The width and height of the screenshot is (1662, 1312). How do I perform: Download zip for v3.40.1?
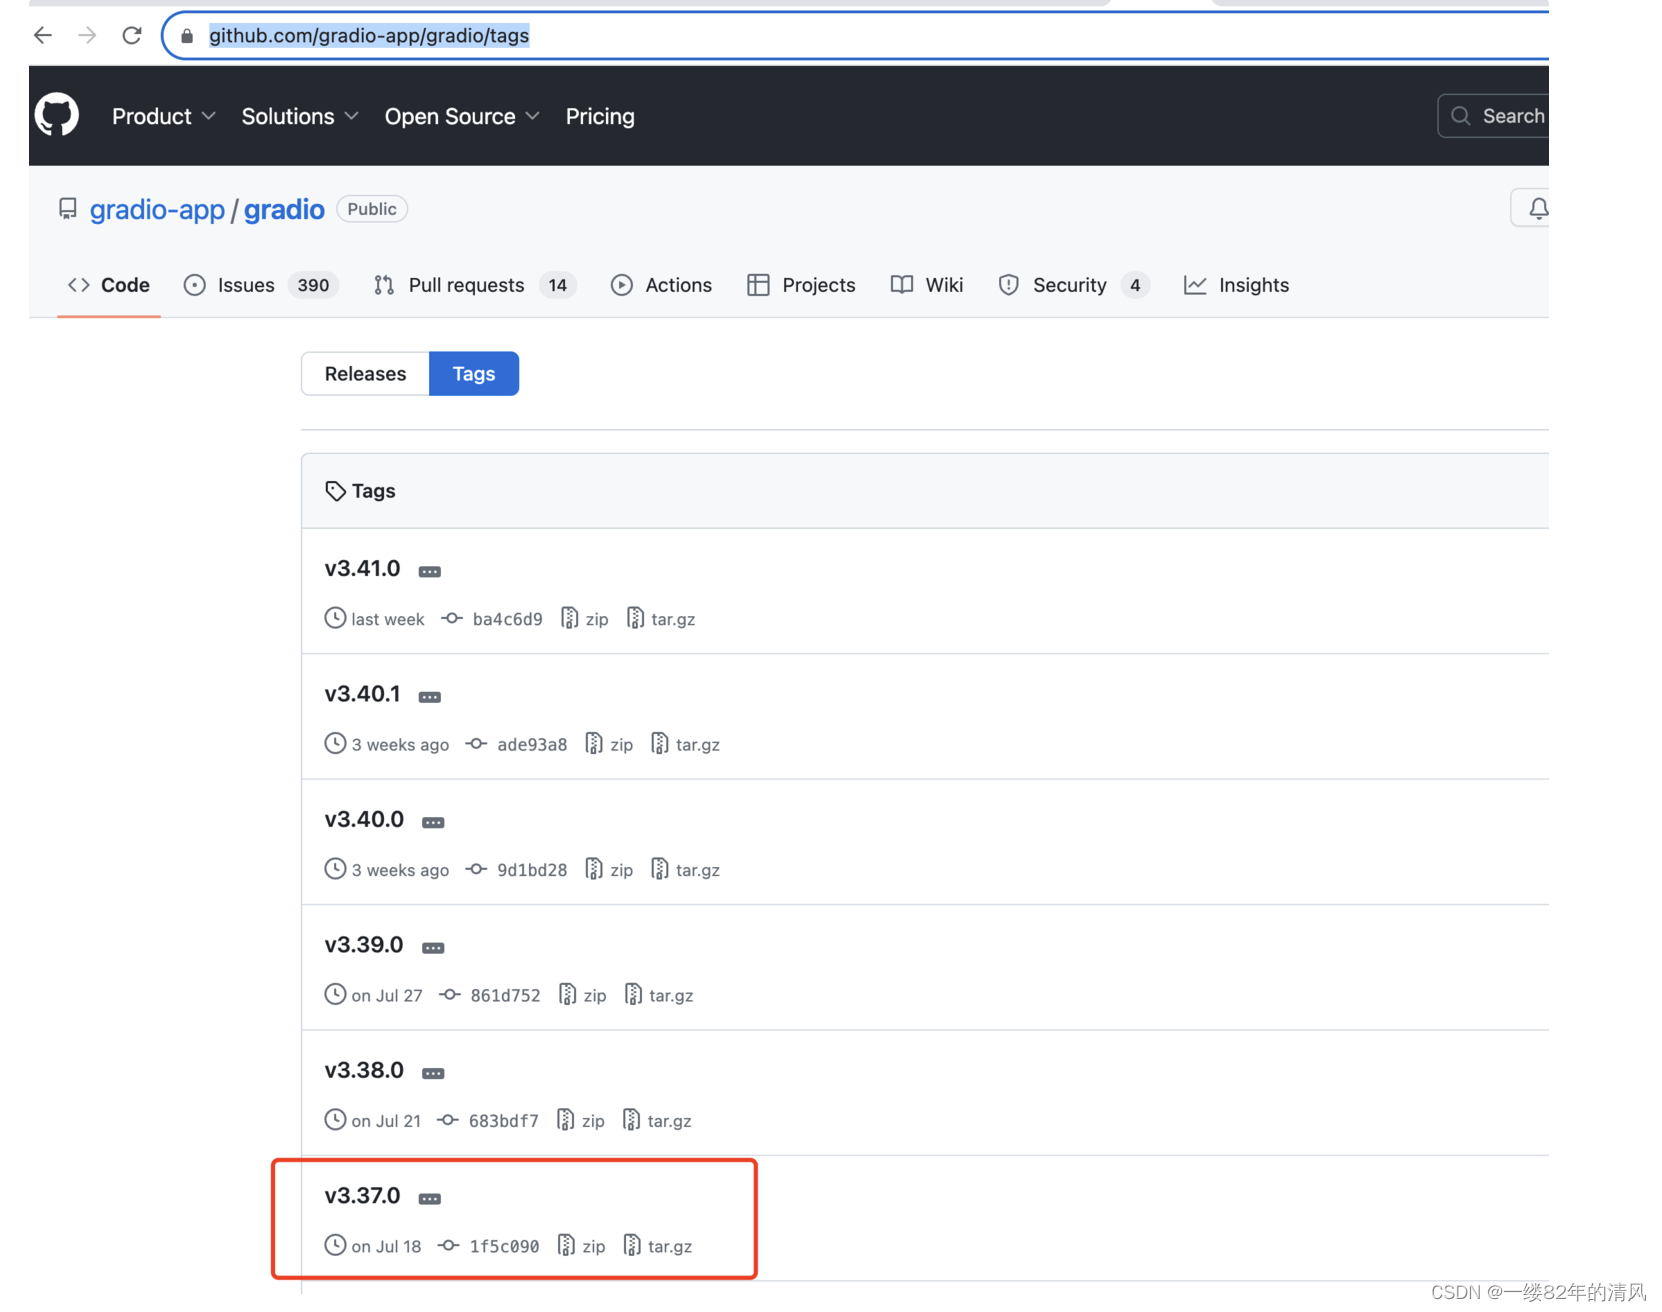pos(610,744)
